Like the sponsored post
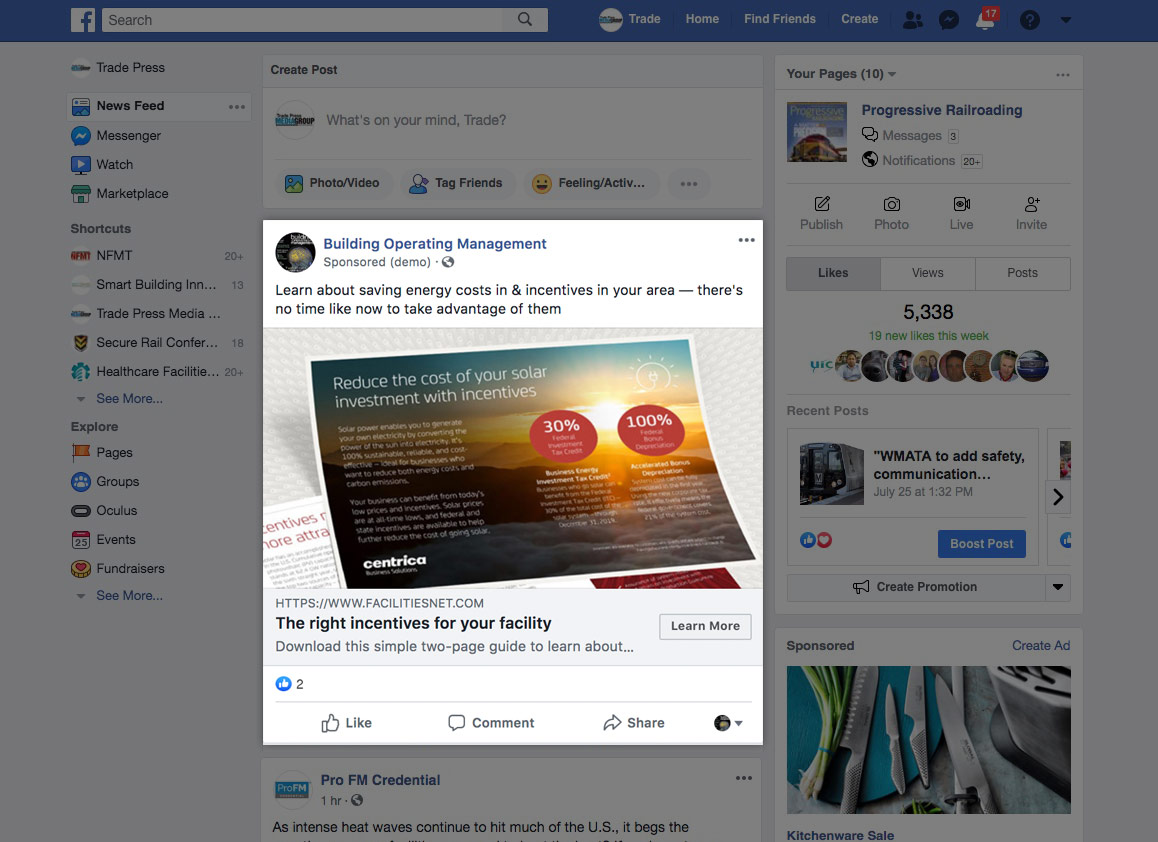This screenshot has width=1158, height=842. tap(346, 723)
